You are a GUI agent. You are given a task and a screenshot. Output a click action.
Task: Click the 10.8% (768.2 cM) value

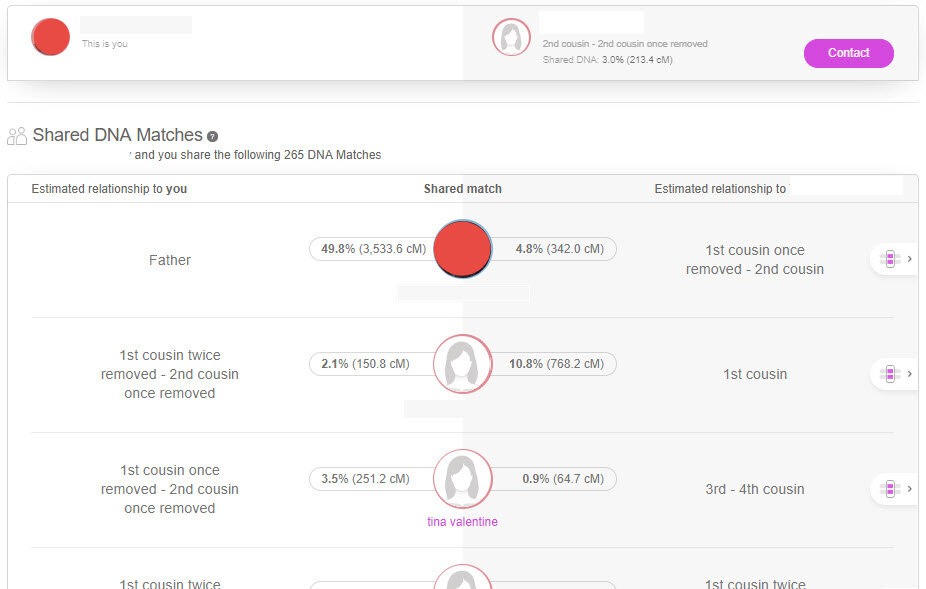pos(556,364)
